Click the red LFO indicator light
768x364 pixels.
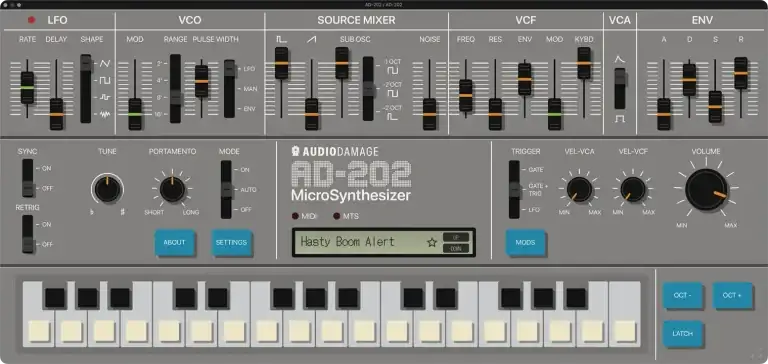(x=32, y=21)
